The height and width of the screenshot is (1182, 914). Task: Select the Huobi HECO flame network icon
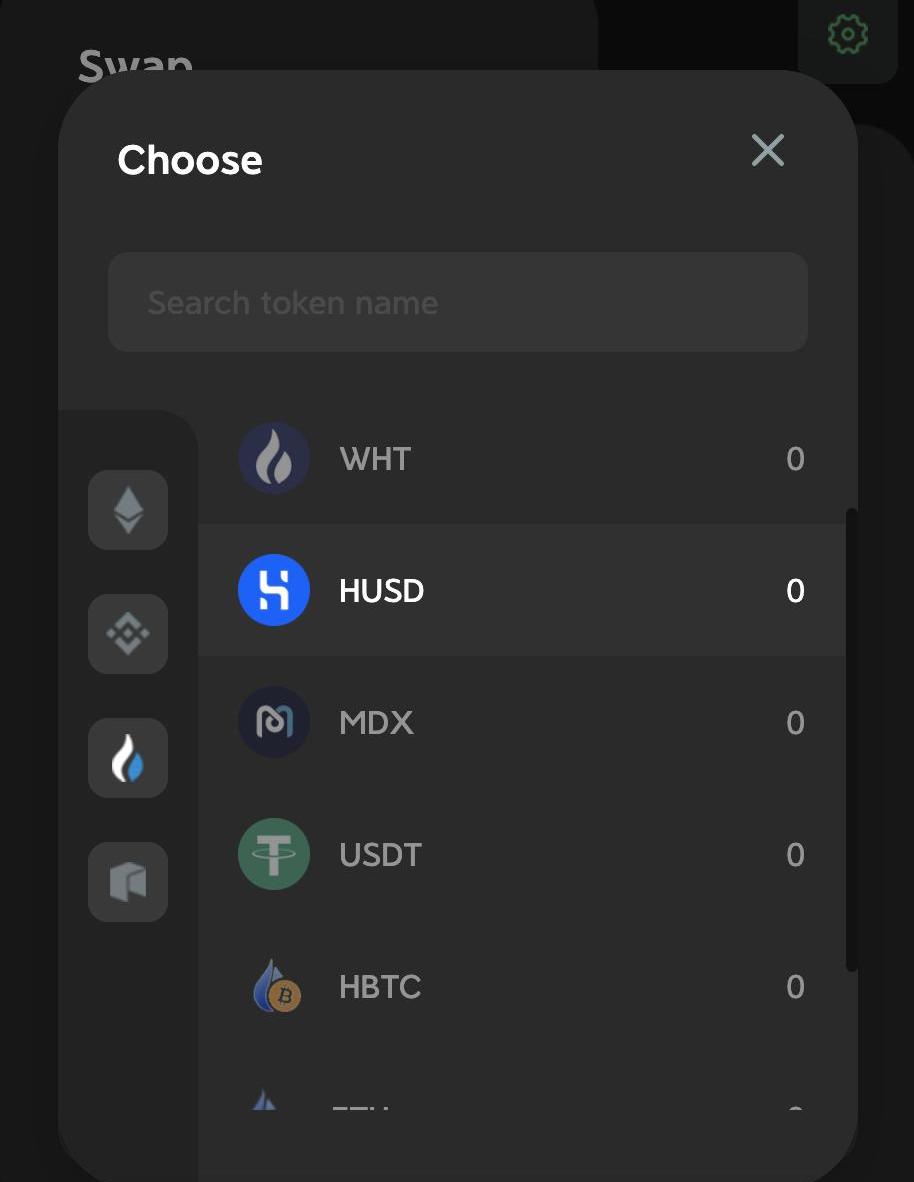tap(128, 758)
